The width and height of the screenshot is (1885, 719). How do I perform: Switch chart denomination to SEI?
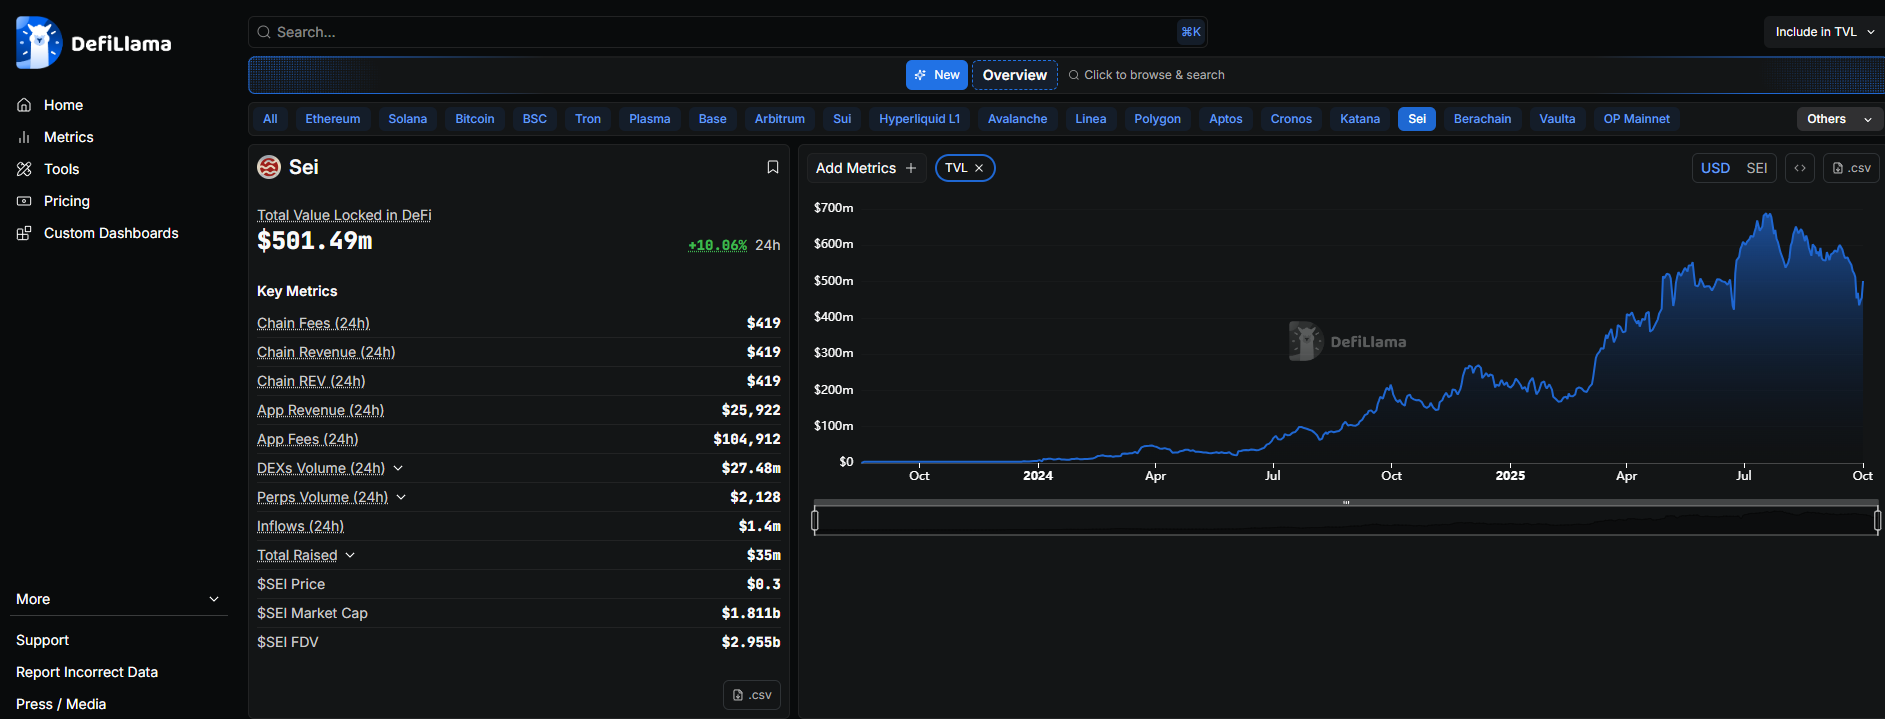(1756, 168)
